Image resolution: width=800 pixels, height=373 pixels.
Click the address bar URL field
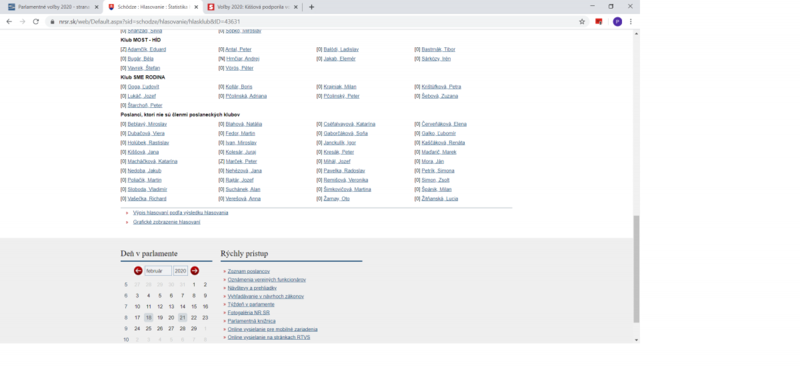pyautogui.click(x=316, y=22)
